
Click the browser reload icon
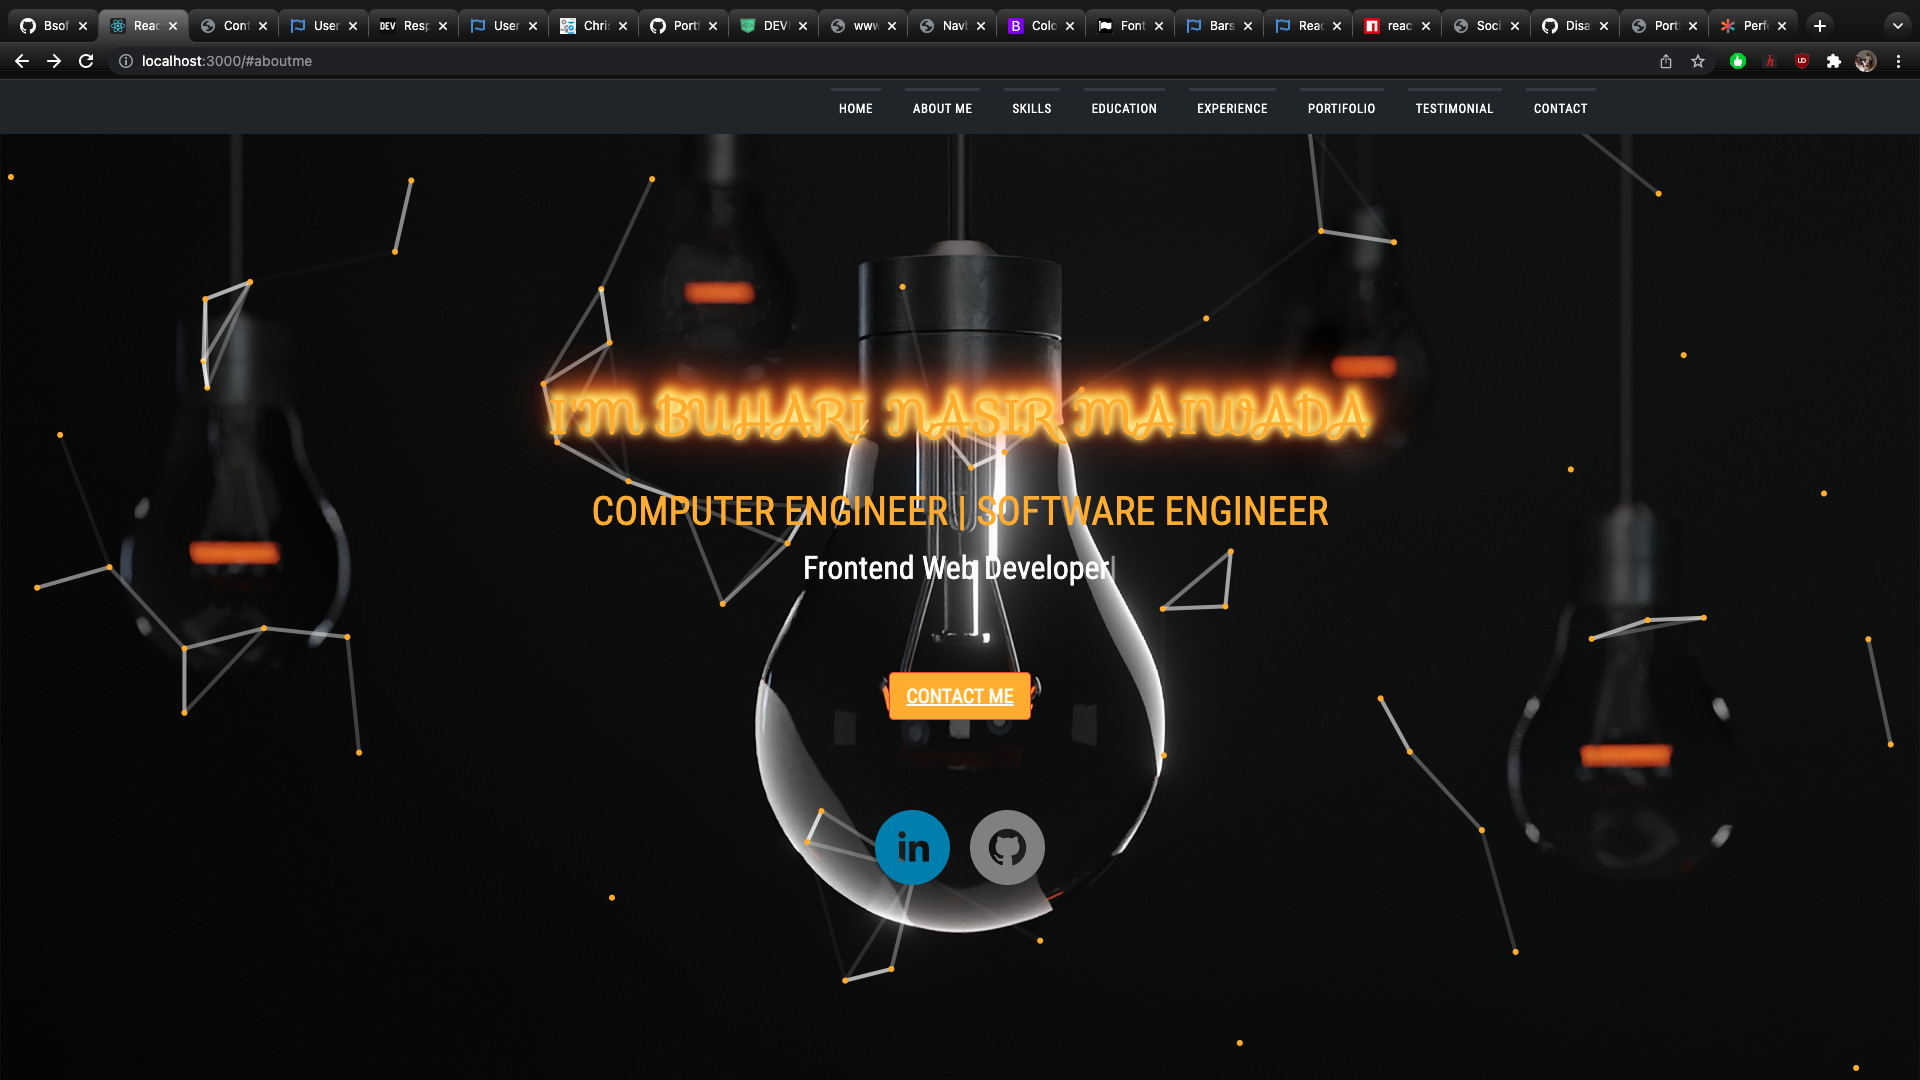(x=86, y=61)
